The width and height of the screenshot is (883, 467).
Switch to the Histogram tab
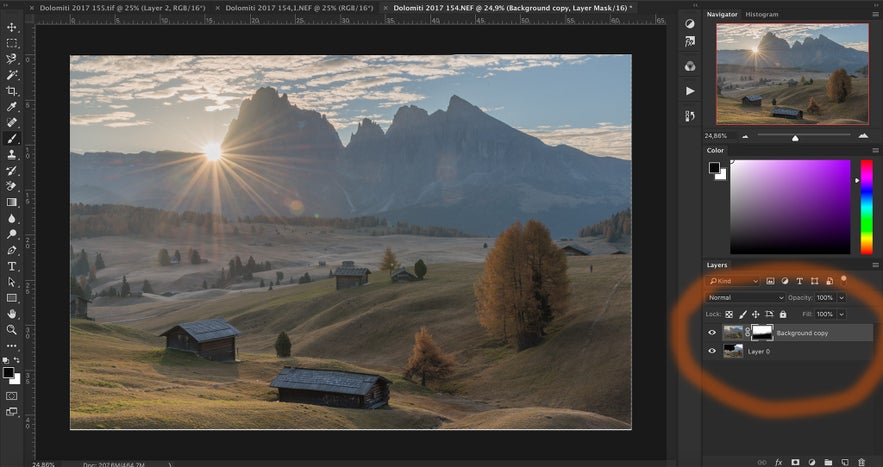pyautogui.click(x=761, y=14)
